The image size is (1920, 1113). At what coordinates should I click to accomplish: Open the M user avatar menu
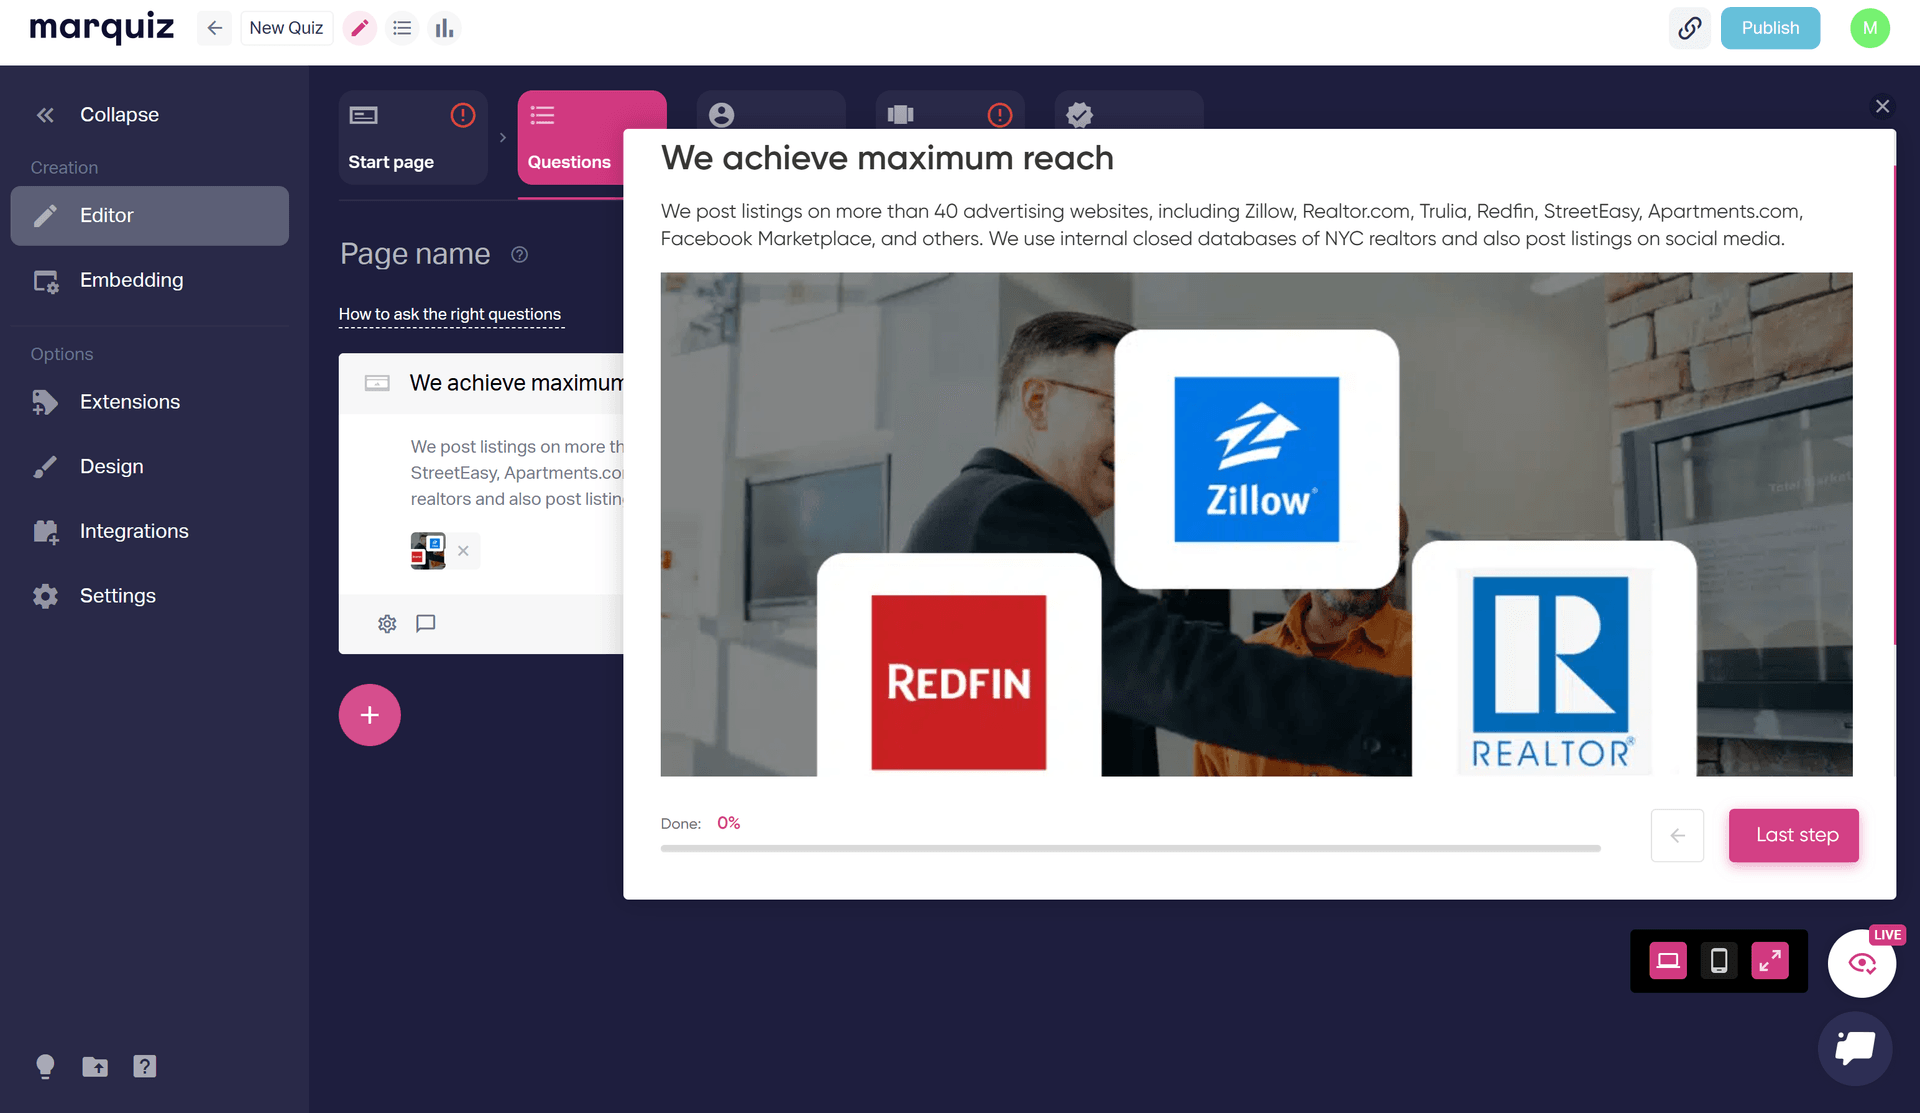tap(1869, 28)
